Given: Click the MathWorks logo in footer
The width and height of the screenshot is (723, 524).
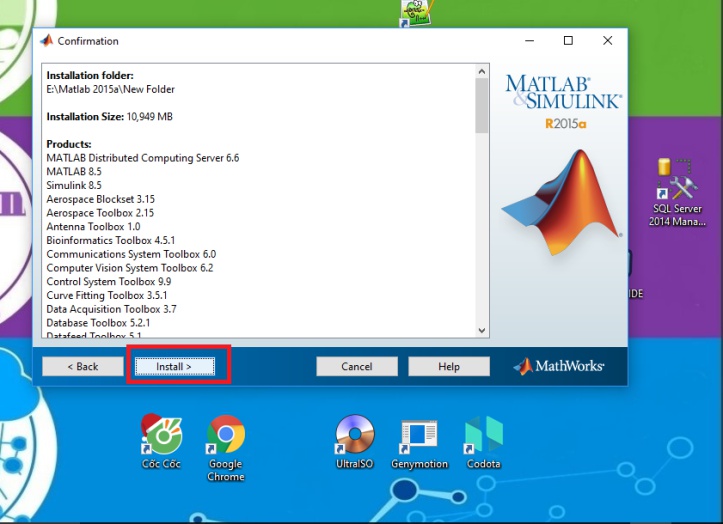Looking at the screenshot, I should coord(559,366).
